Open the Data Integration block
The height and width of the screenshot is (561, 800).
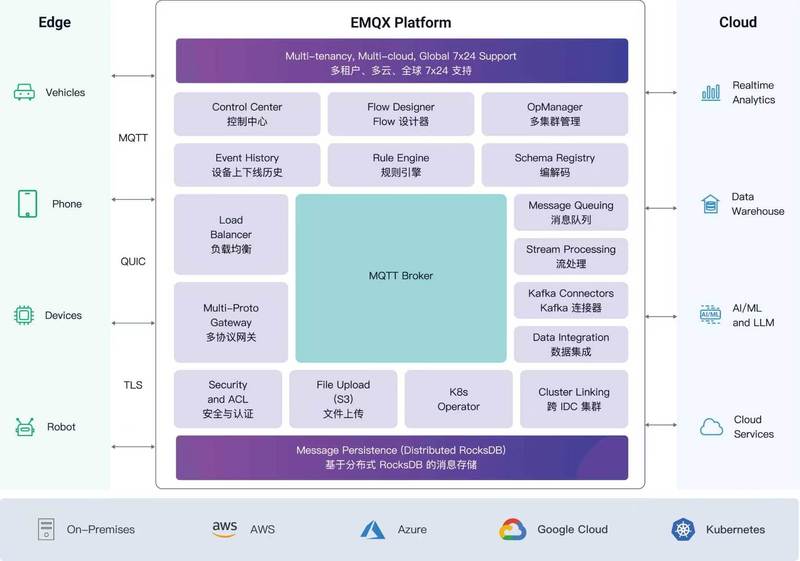(x=571, y=344)
